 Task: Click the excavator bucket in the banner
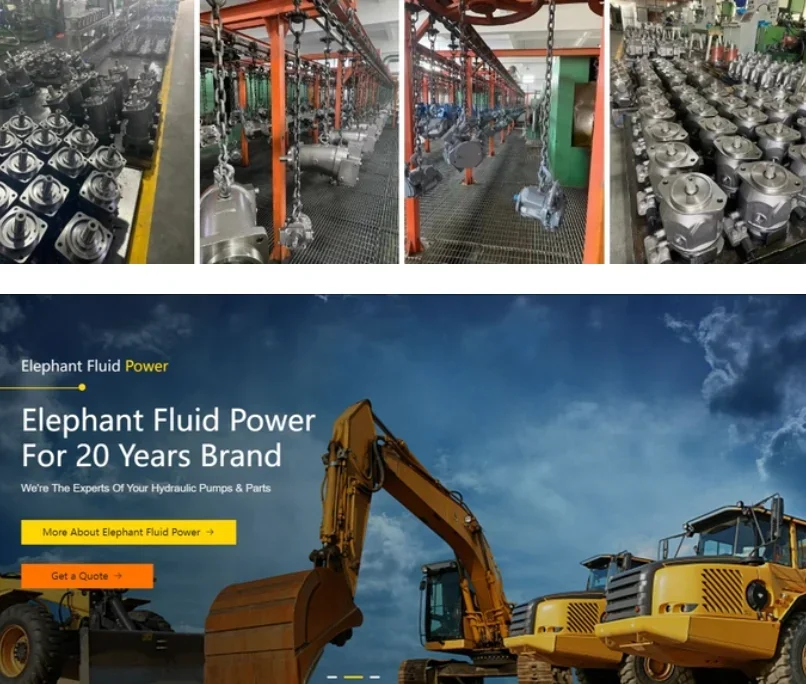pyautogui.click(x=282, y=624)
